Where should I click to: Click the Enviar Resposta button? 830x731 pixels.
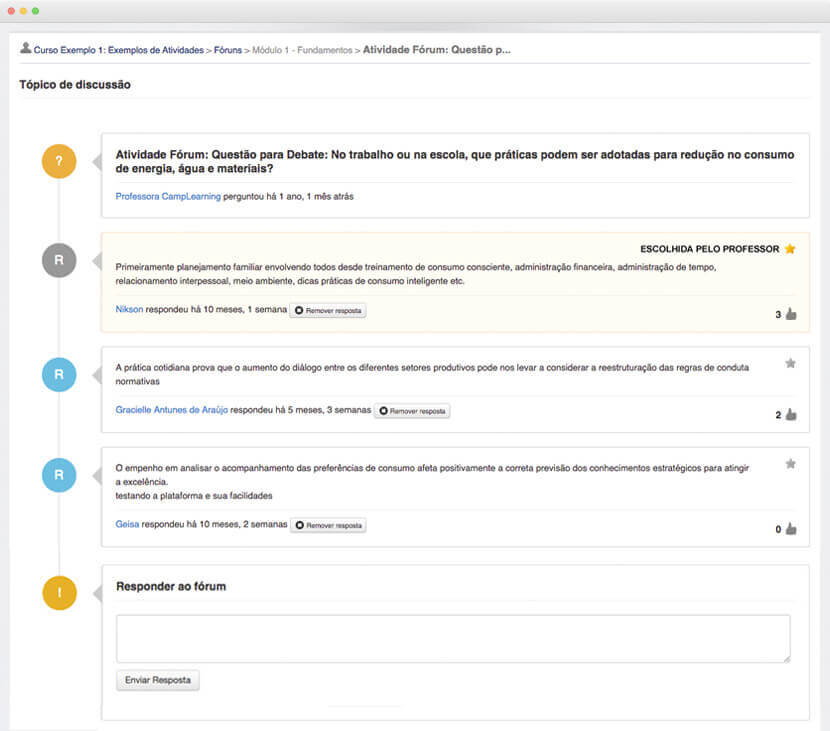click(x=156, y=680)
